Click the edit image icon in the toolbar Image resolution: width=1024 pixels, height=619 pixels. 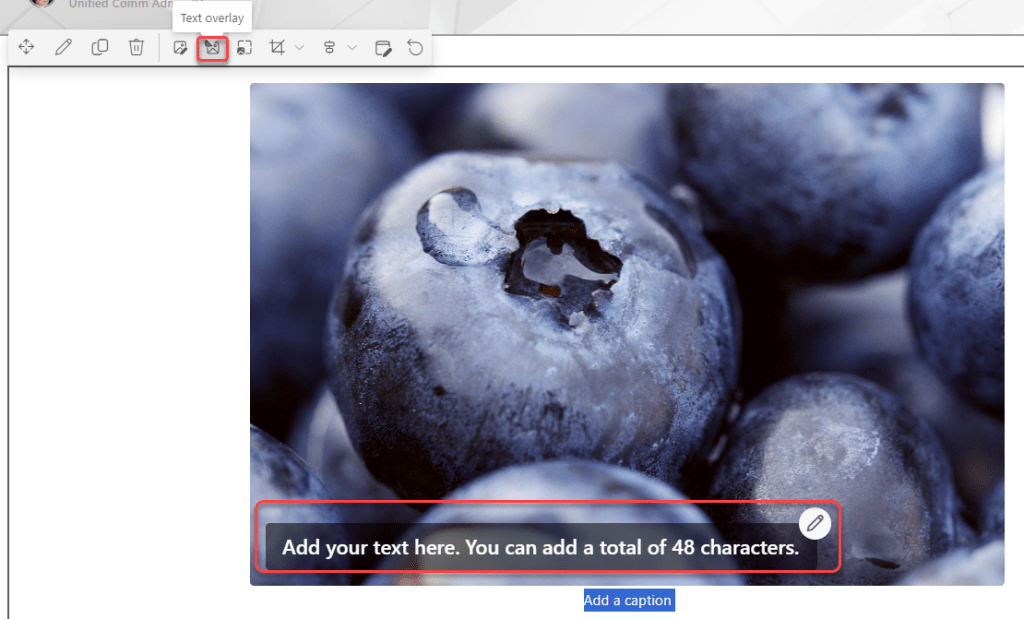(180, 47)
